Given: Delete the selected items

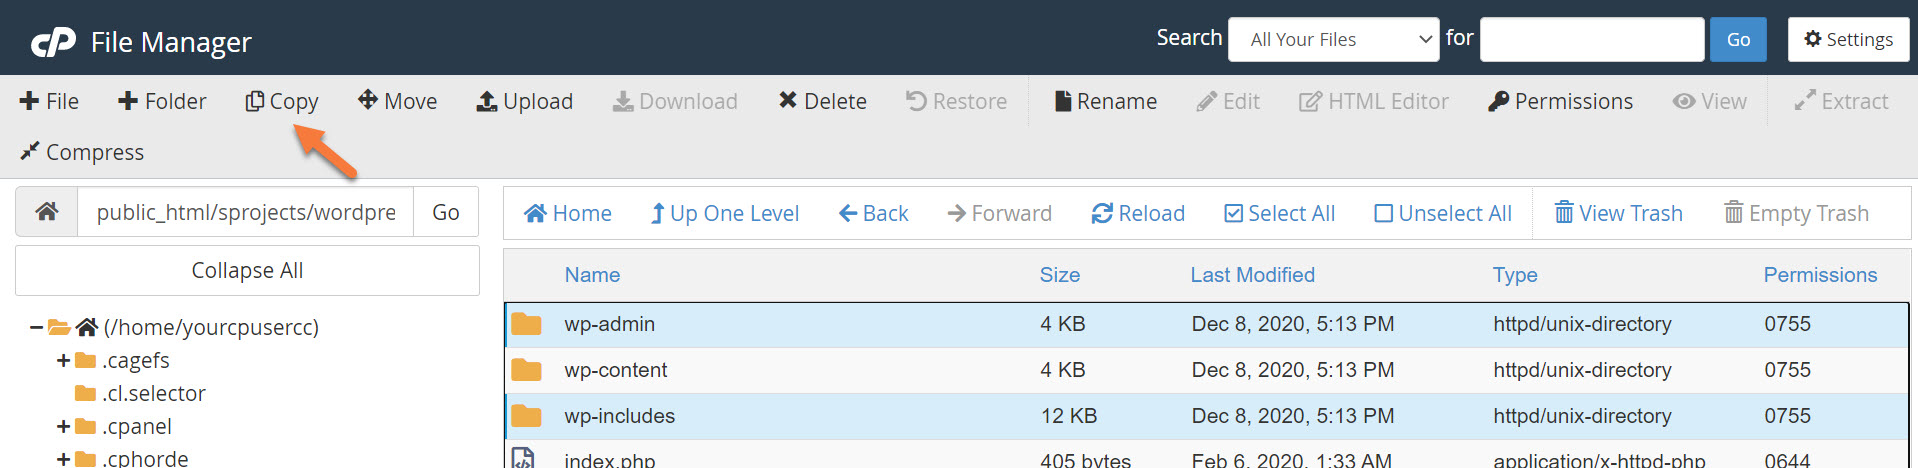Looking at the screenshot, I should pyautogui.click(x=822, y=101).
